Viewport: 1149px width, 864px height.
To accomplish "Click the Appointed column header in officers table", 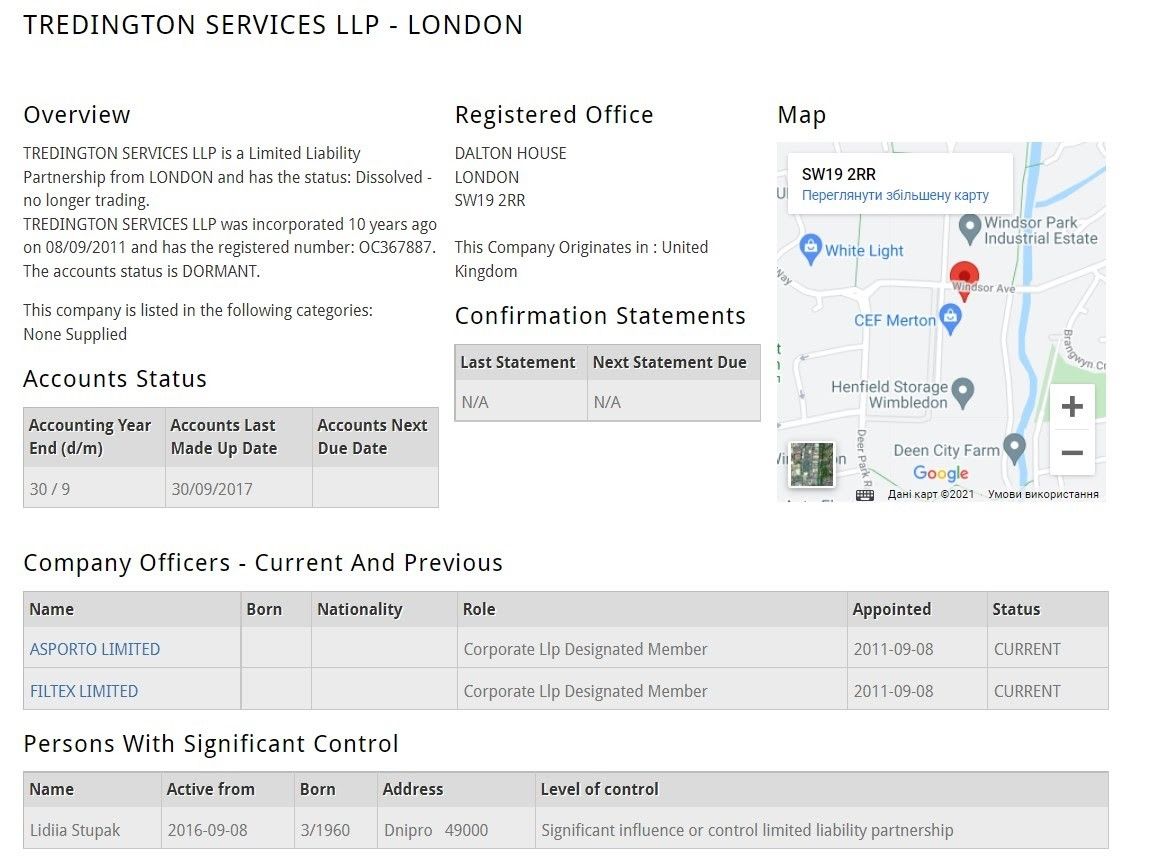I will 891,609.
